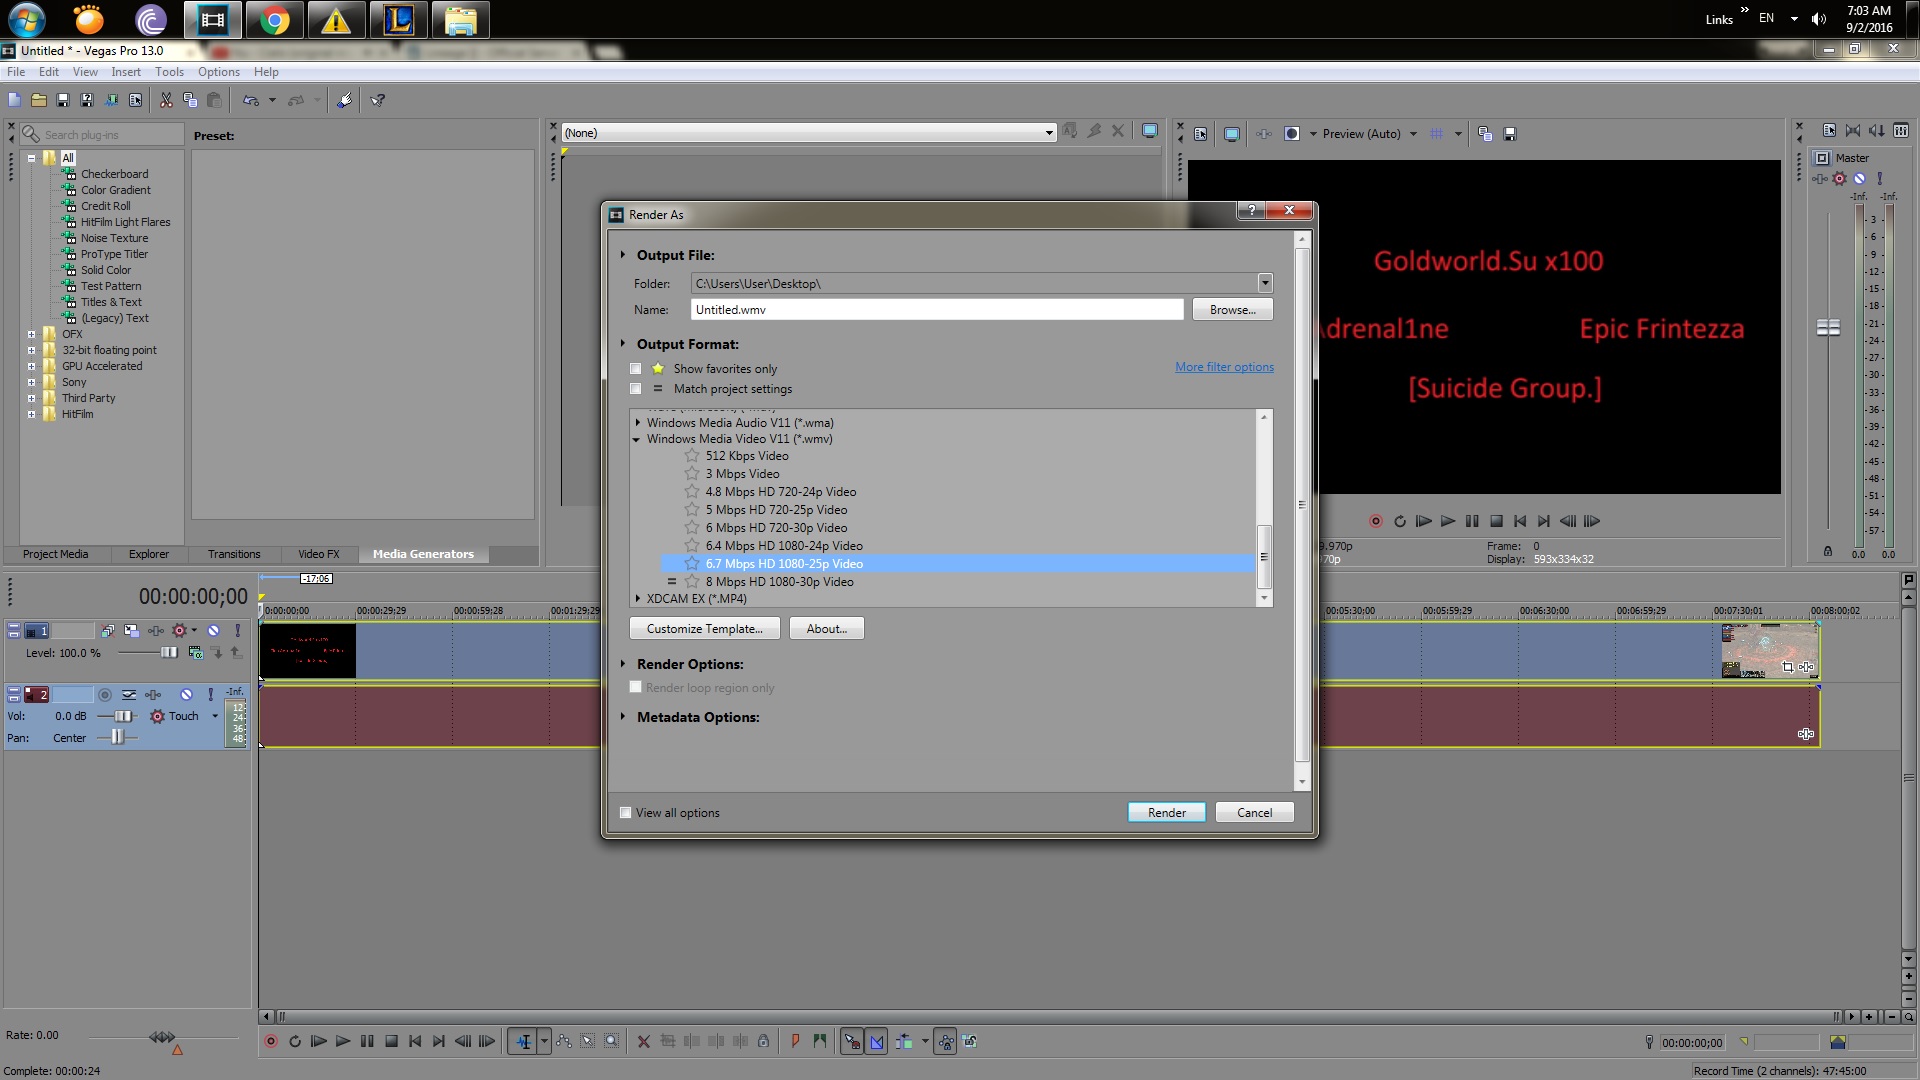The height and width of the screenshot is (1080, 1920).
Task: Tick the View all options checkbox
Action: point(626,813)
